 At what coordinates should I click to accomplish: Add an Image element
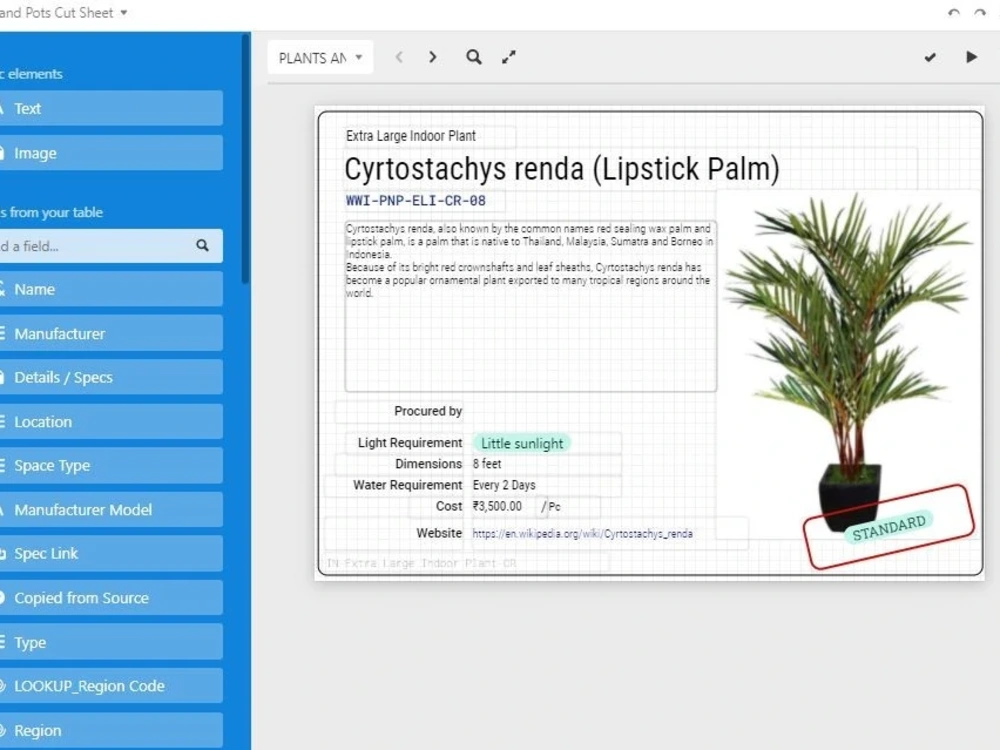pos(111,153)
